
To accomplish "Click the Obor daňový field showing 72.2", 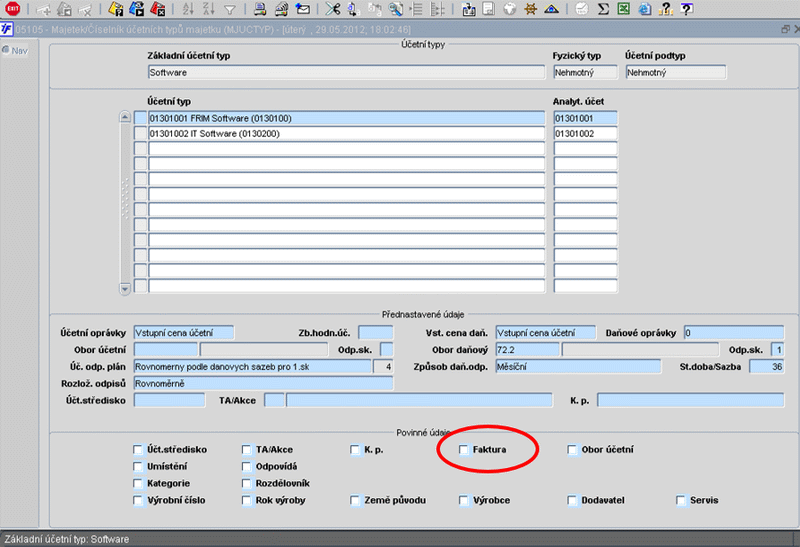I will point(527,350).
